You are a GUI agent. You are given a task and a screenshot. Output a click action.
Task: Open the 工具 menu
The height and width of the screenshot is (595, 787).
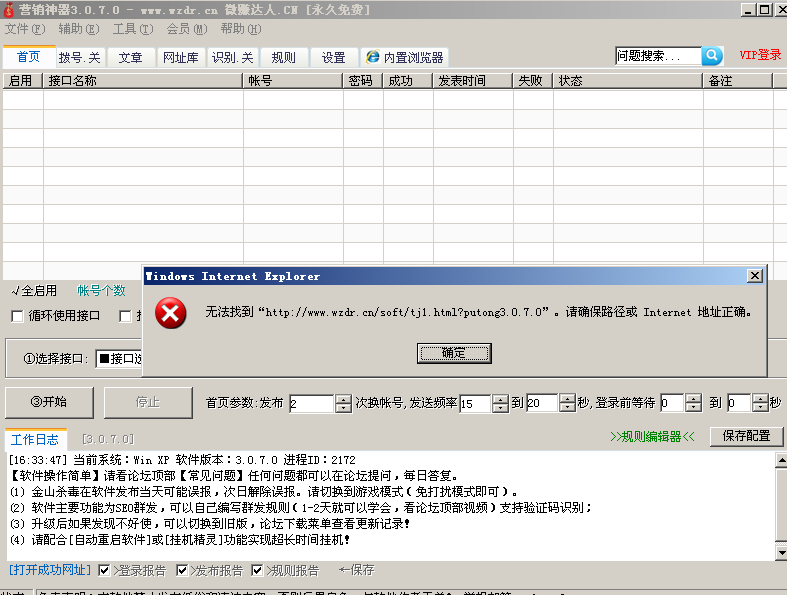tap(132, 29)
